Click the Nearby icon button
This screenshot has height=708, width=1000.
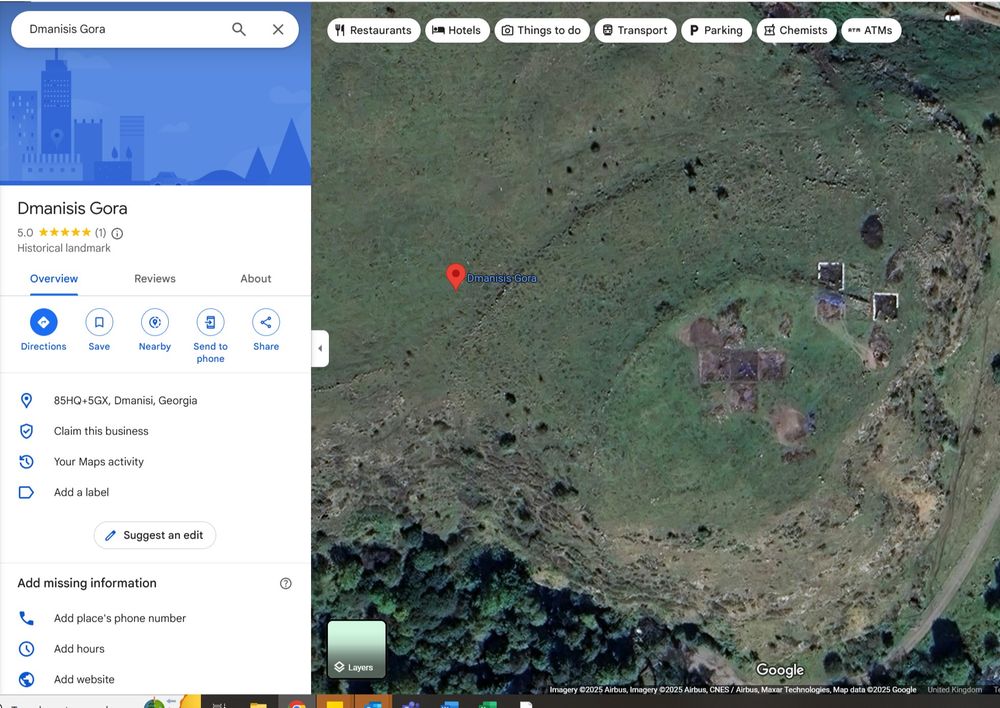(154, 322)
